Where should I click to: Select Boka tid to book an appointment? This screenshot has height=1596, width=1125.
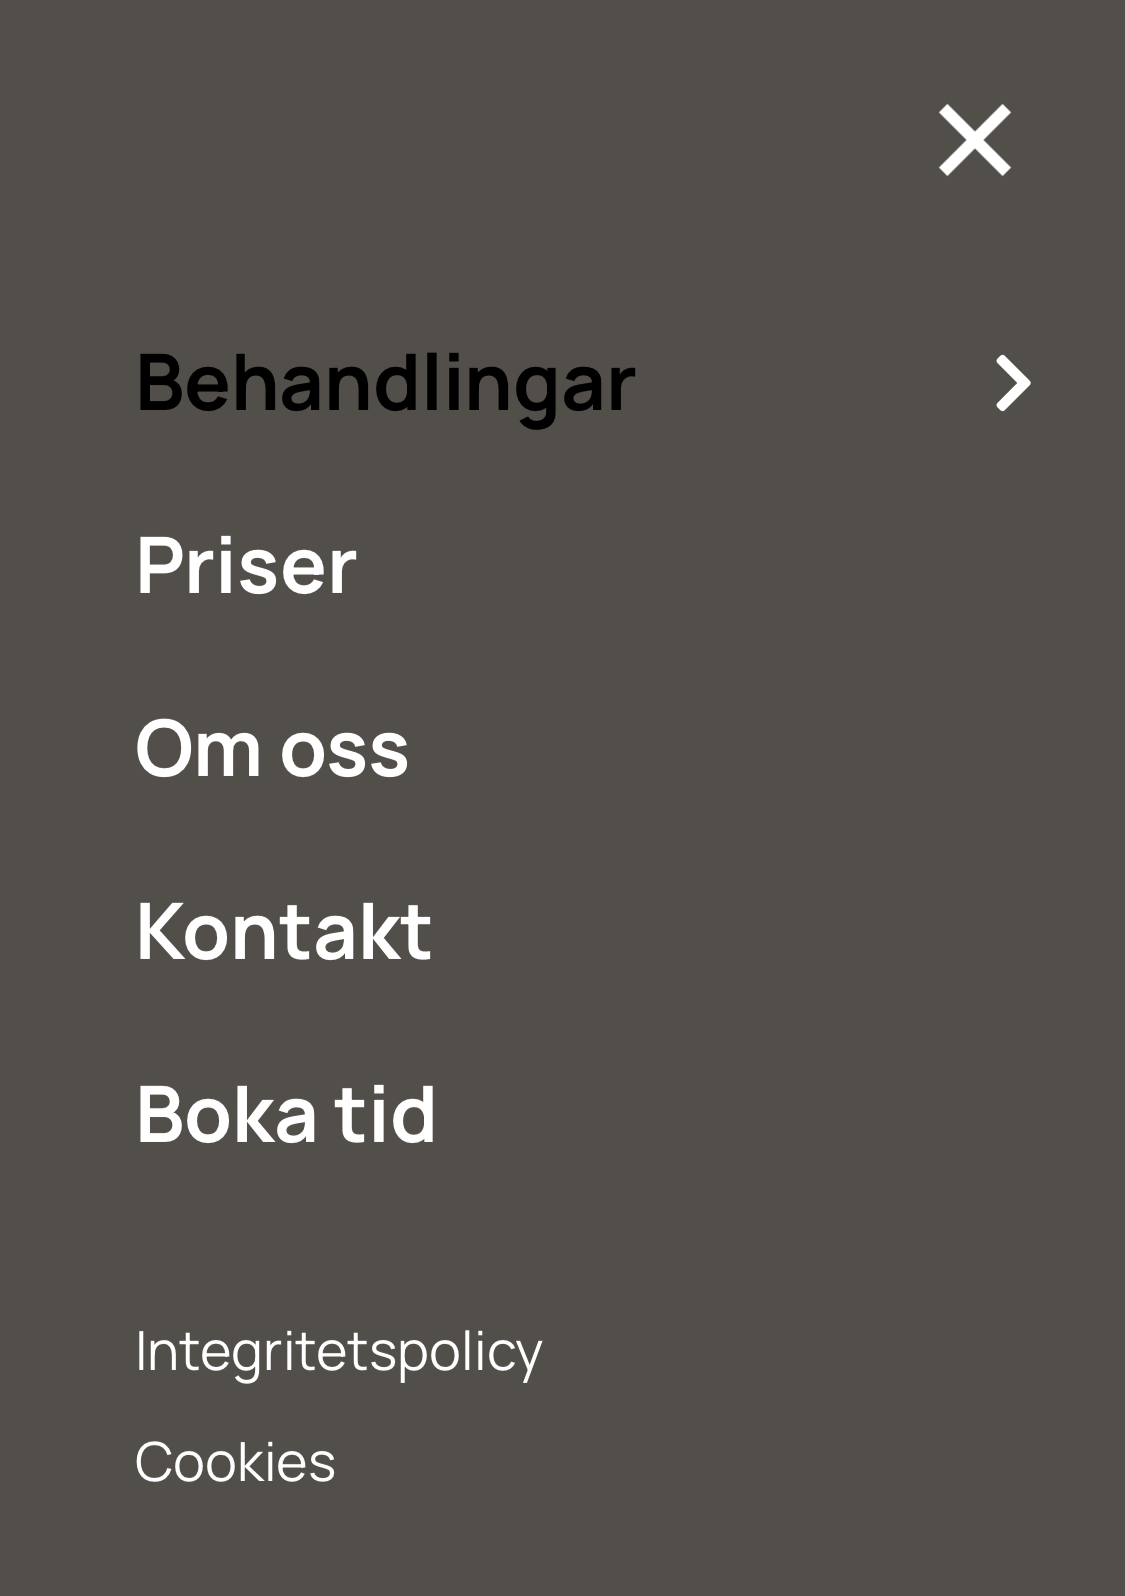pyautogui.click(x=286, y=1114)
